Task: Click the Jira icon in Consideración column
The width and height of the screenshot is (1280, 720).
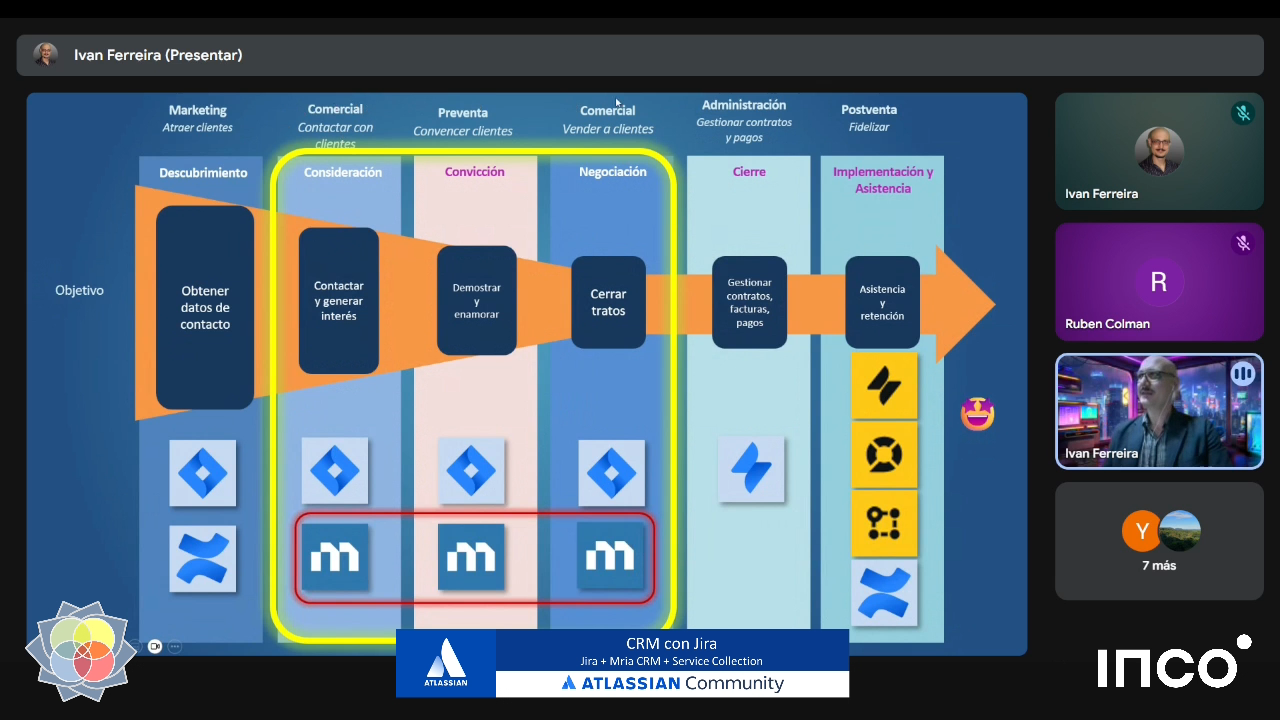Action: tap(334, 470)
